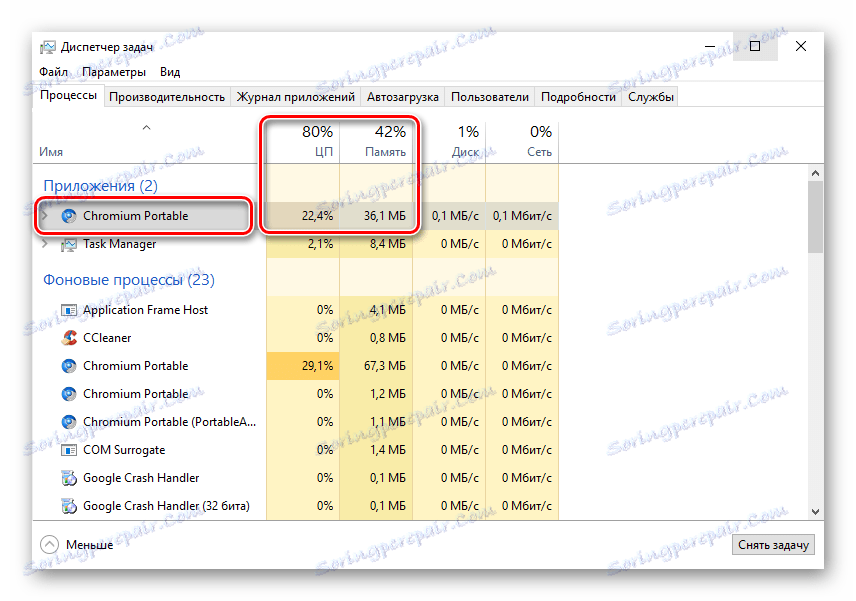Viewport: 856px width, 601px height.
Task: Maximize the Диспетчер задач window
Action: 755,46
